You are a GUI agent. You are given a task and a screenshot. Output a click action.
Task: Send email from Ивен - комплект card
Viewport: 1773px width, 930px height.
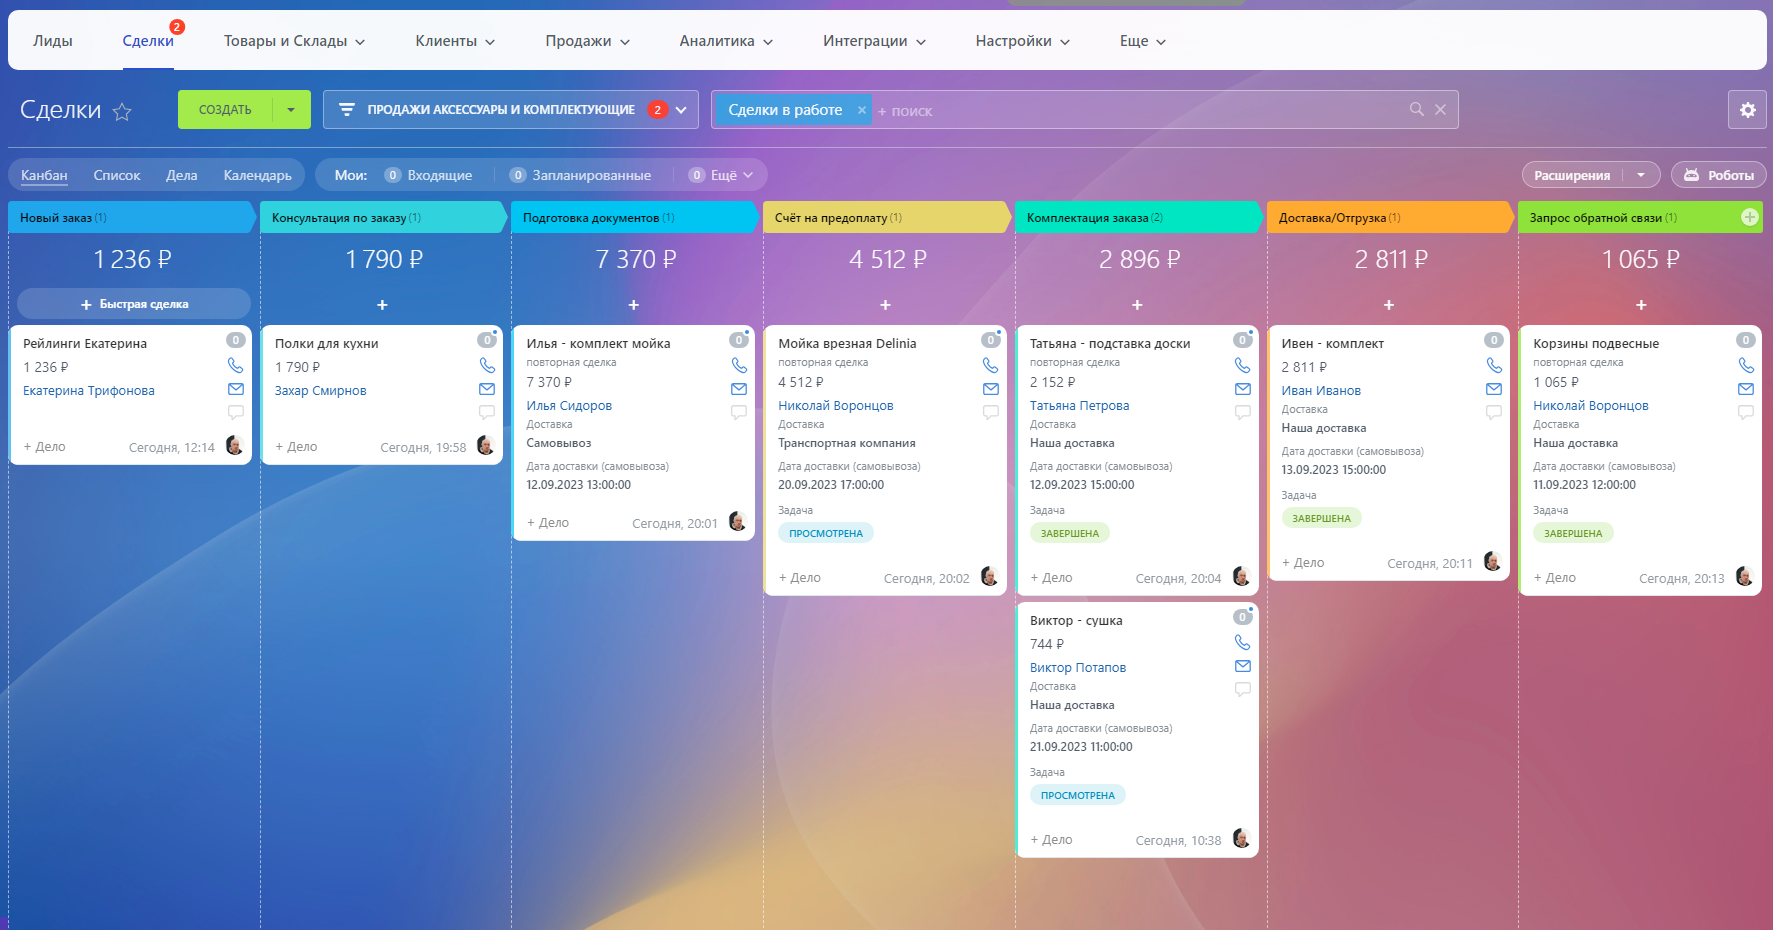click(x=1494, y=389)
